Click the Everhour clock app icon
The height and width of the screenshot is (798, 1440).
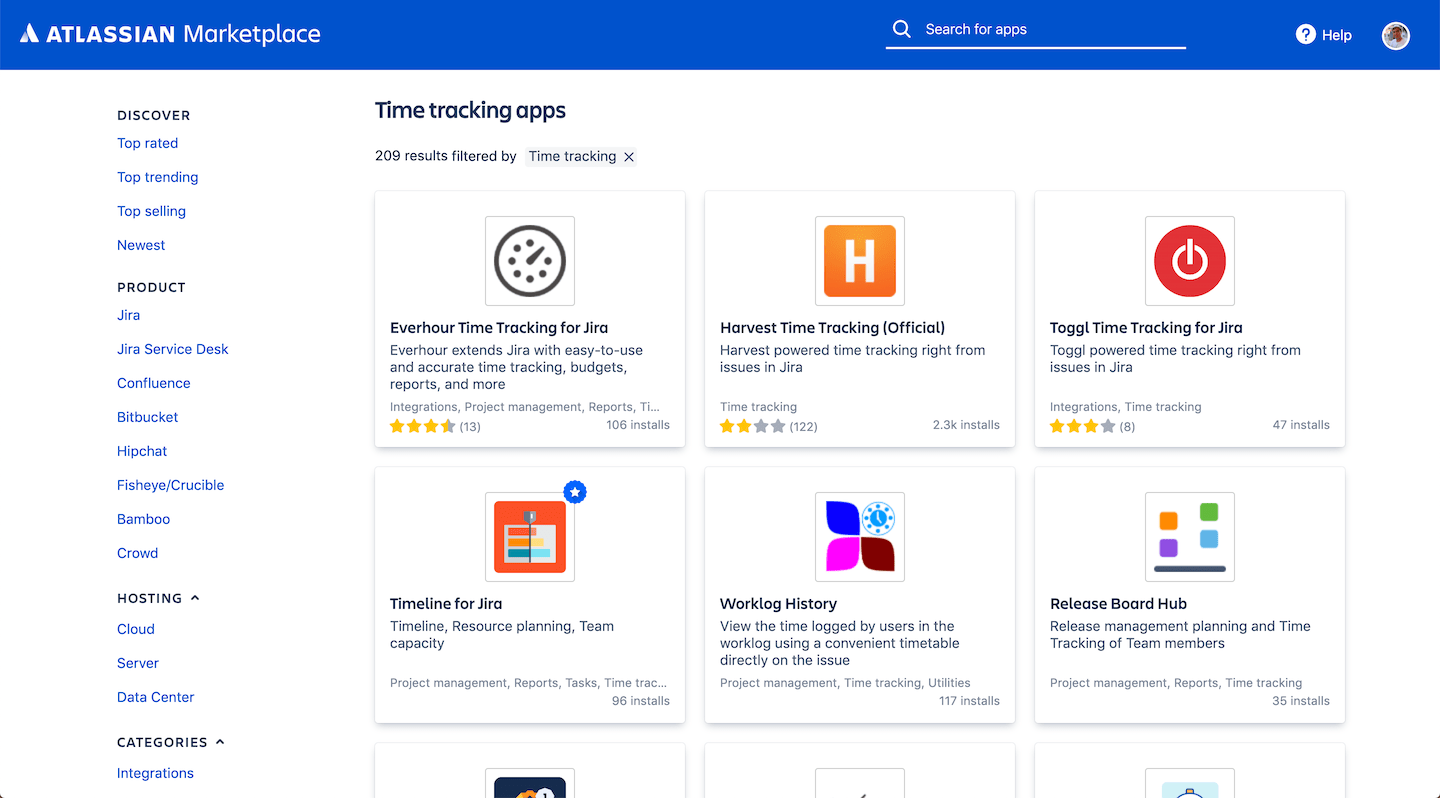[530, 261]
